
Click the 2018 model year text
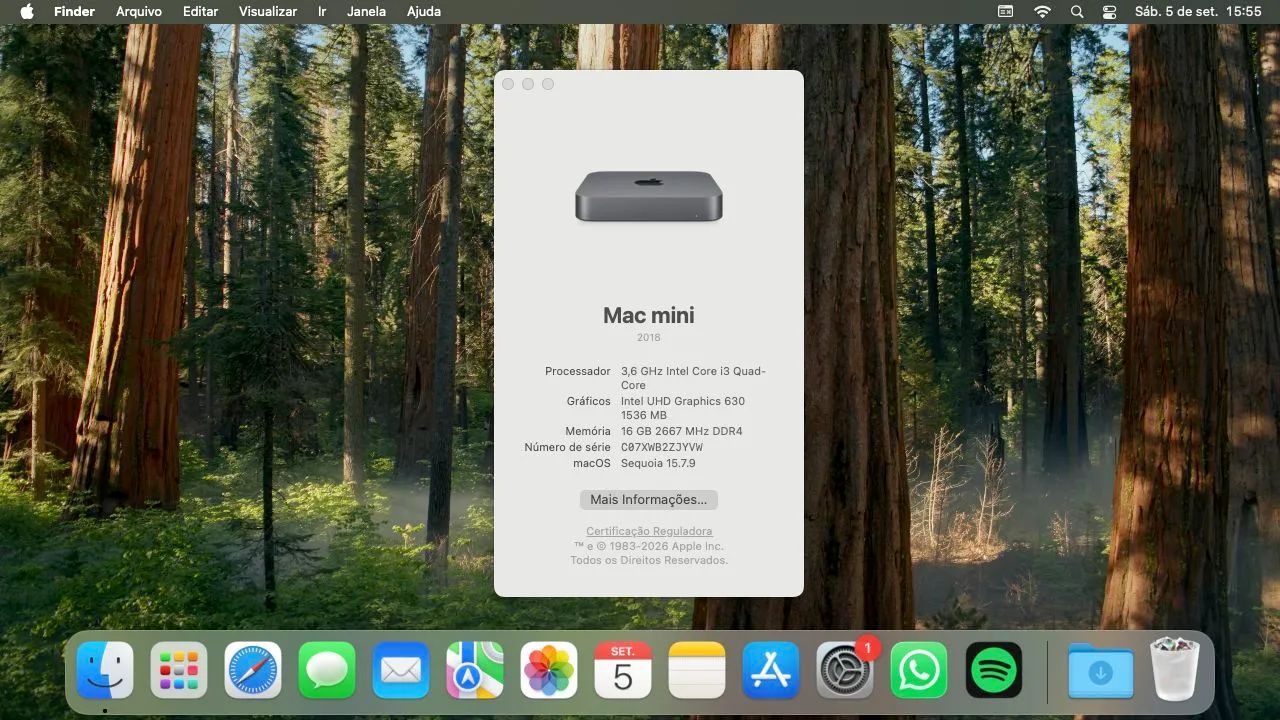click(x=649, y=337)
